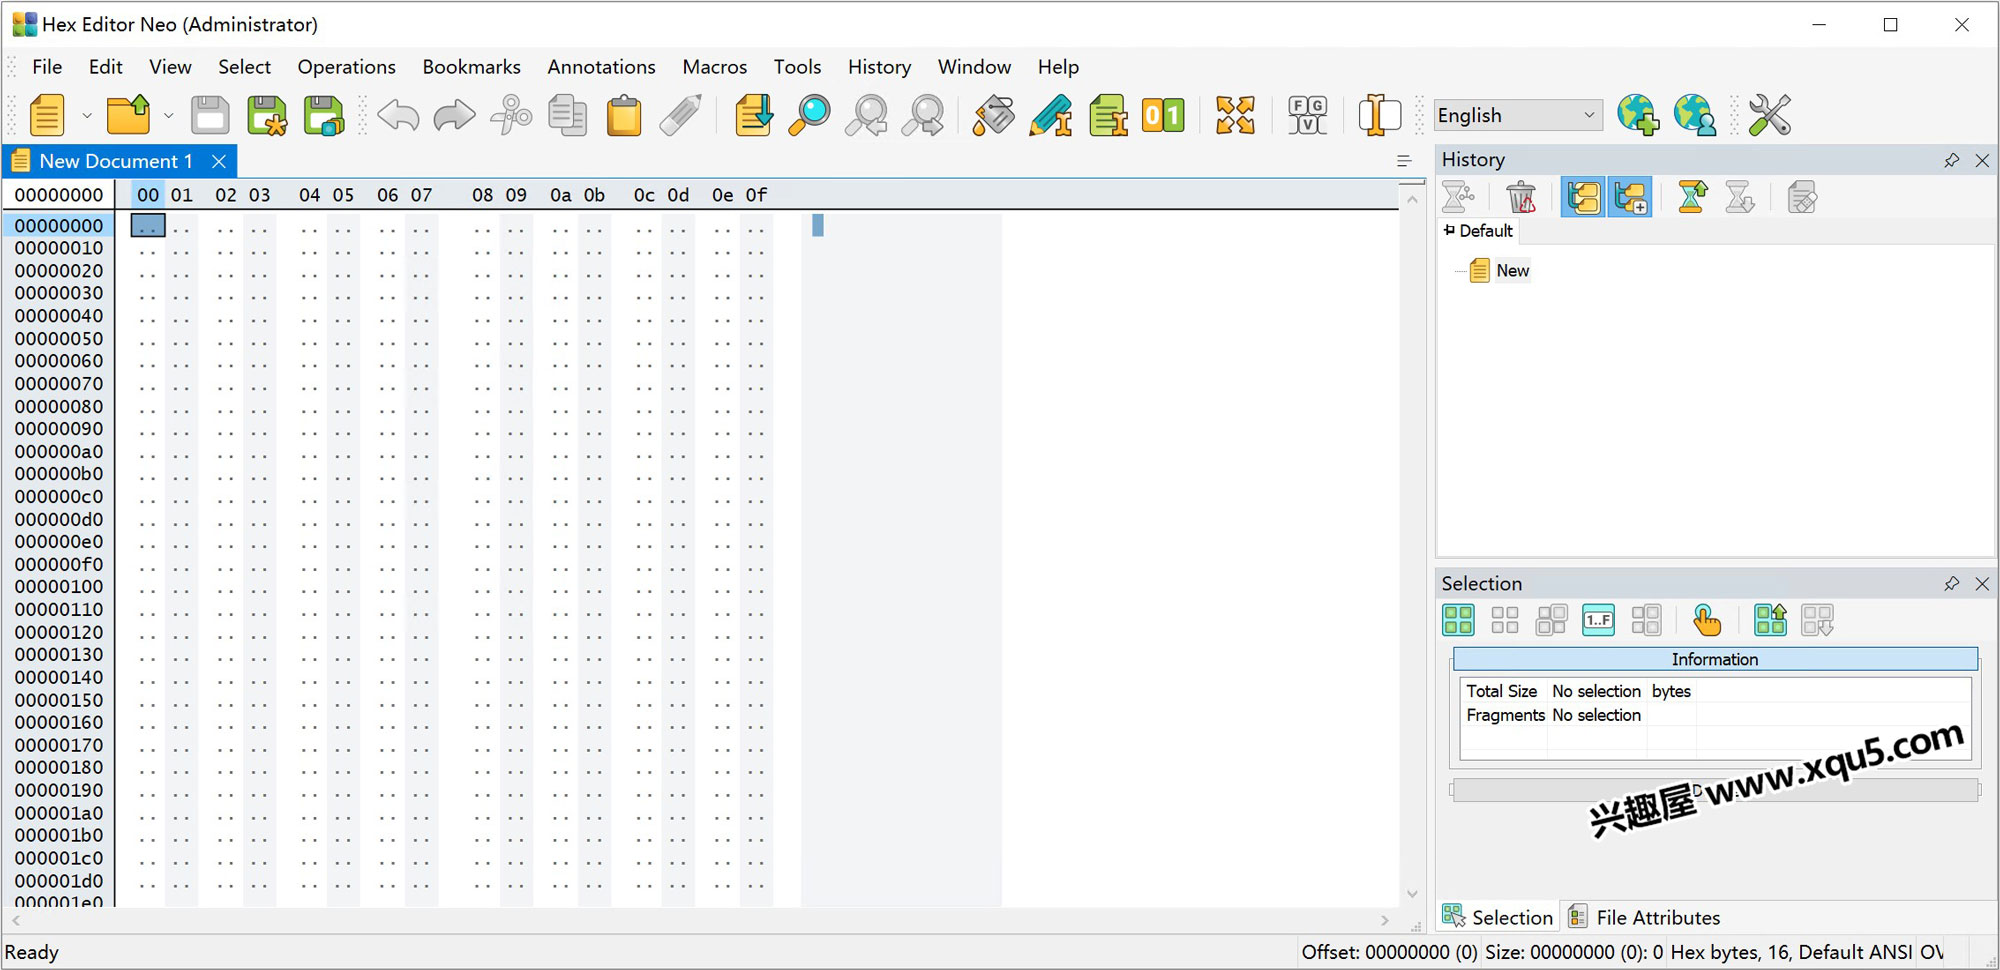Click the Copy icon
This screenshot has width=2000, height=970.
pos(567,115)
